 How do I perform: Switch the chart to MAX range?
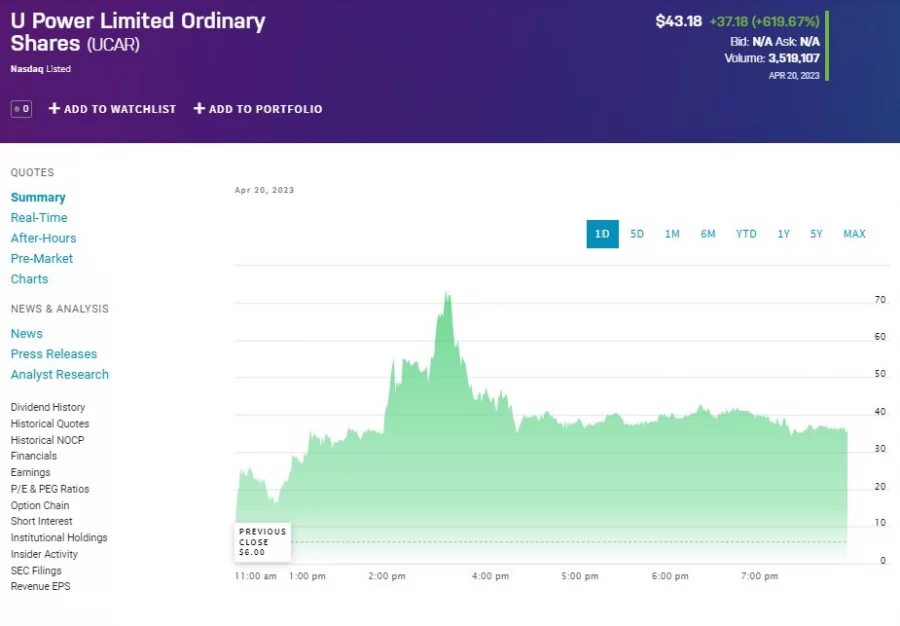click(x=854, y=233)
